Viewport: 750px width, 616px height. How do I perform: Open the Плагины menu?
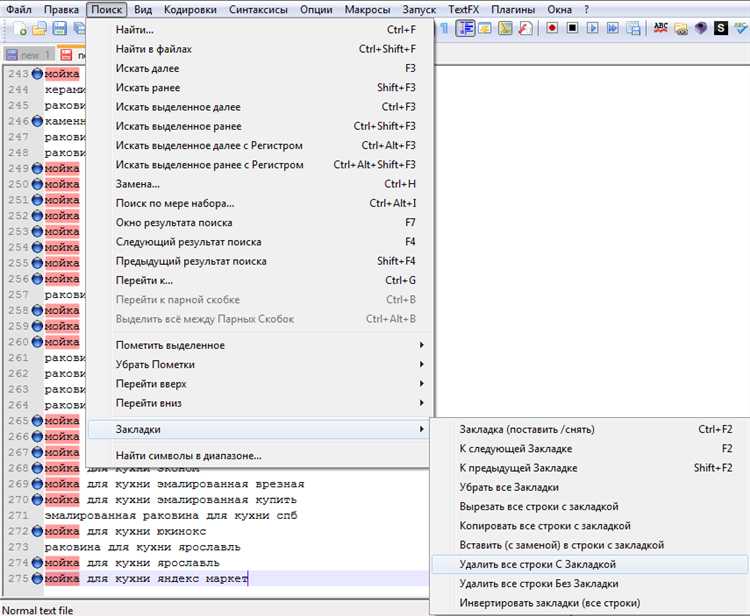513,10
